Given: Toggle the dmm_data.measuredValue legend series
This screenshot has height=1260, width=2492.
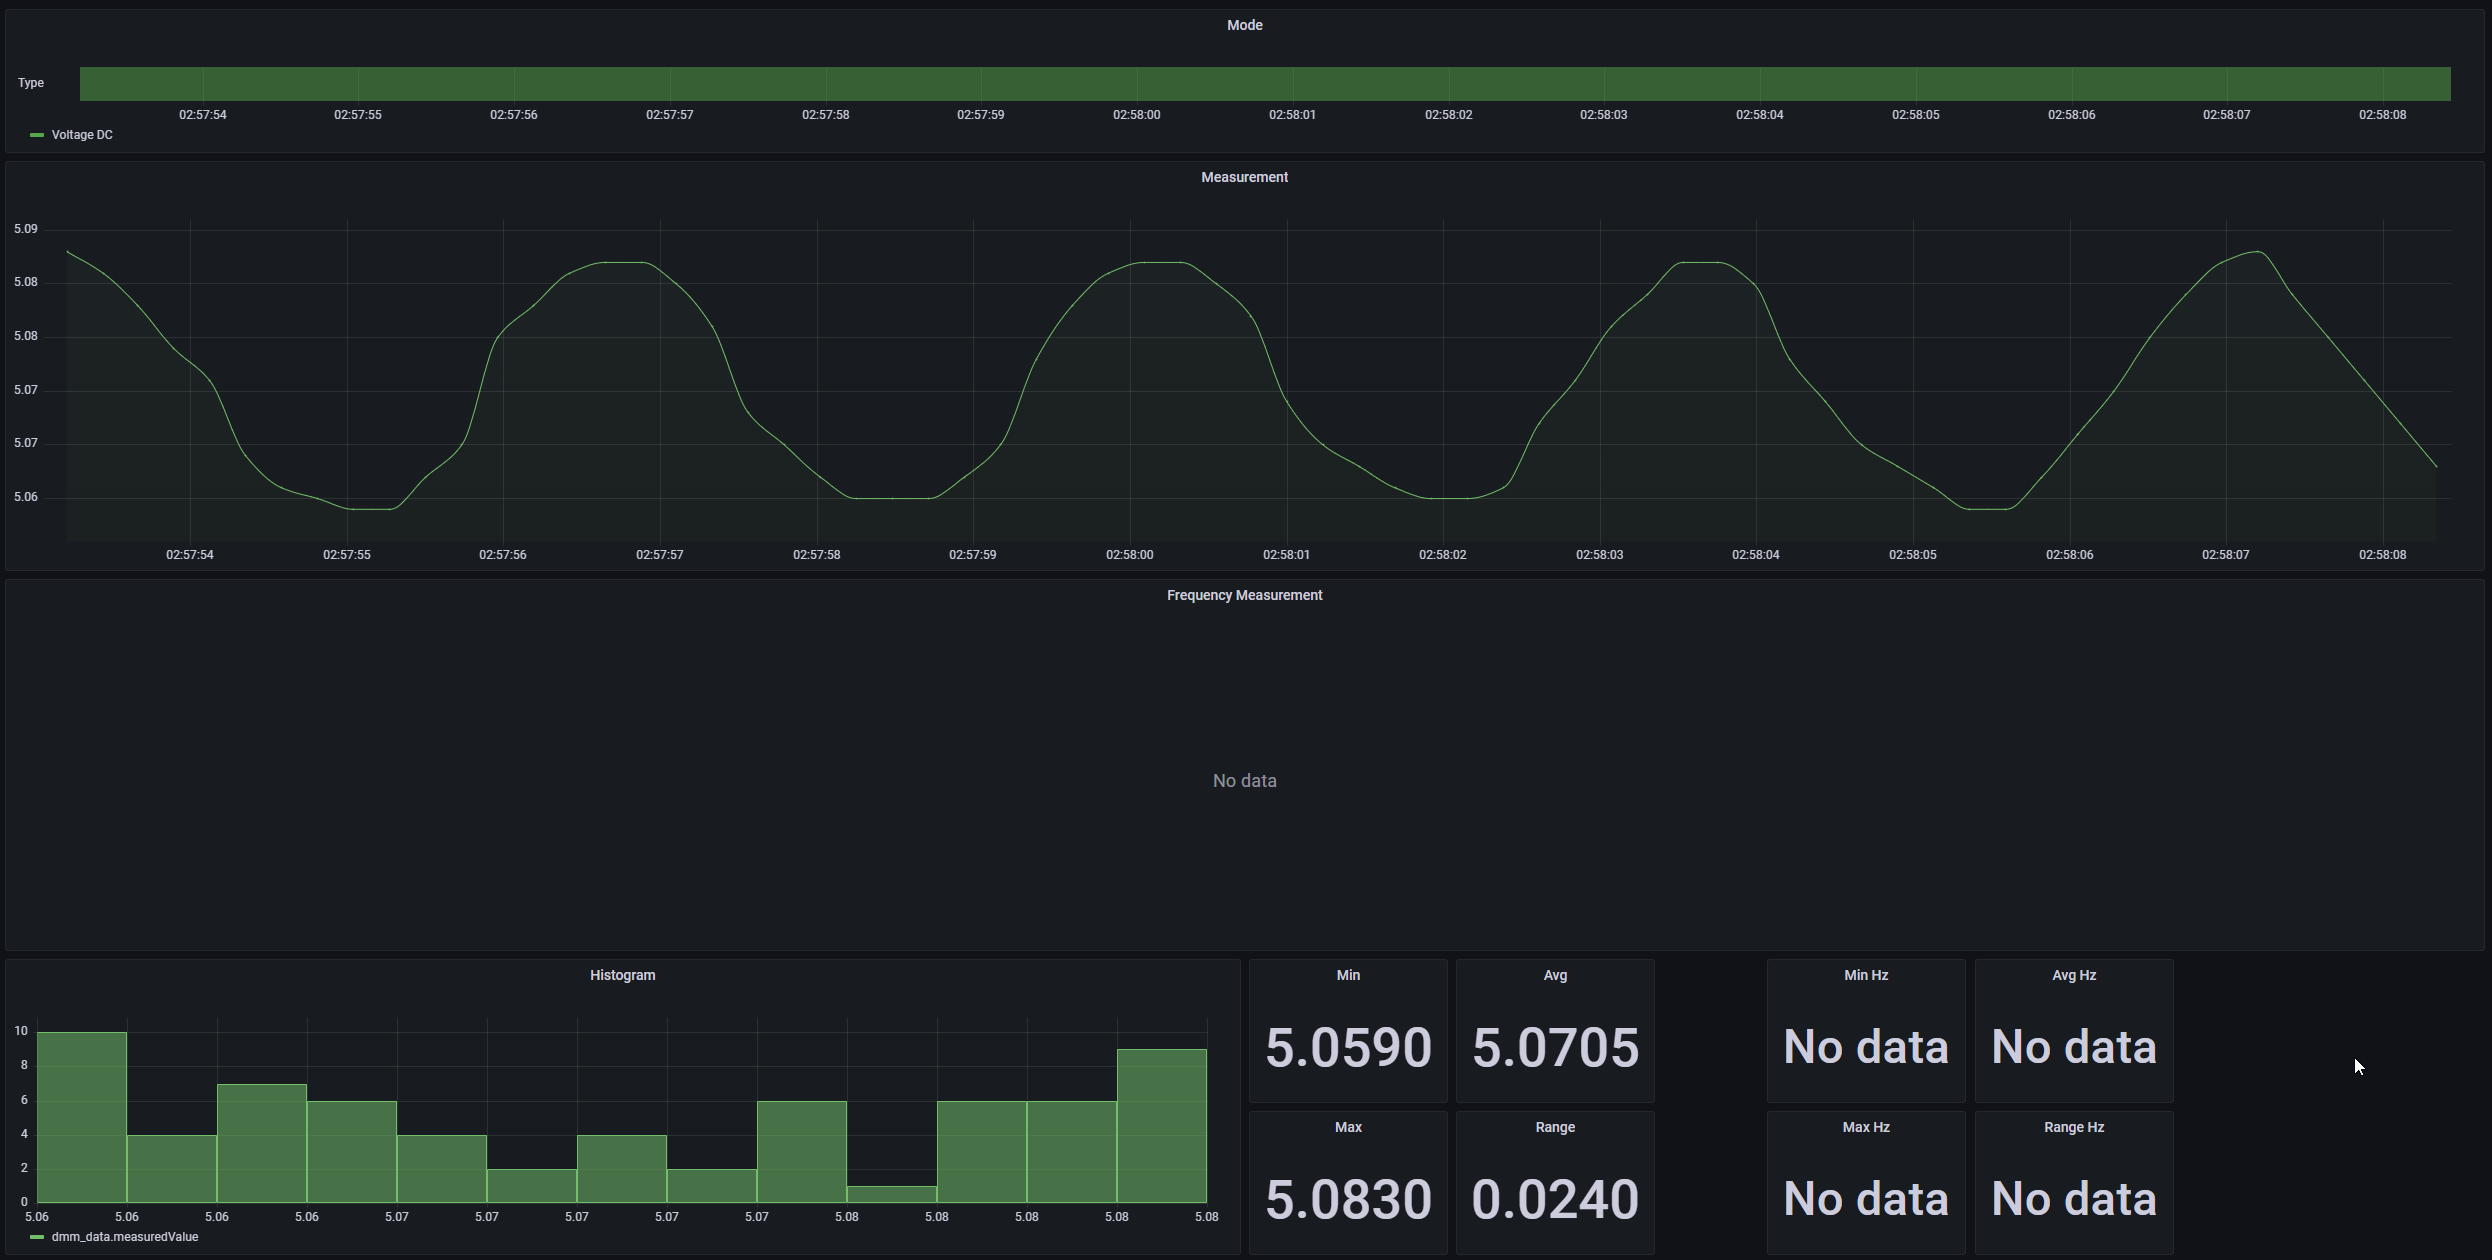Looking at the screenshot, I should click(124, 1237).
